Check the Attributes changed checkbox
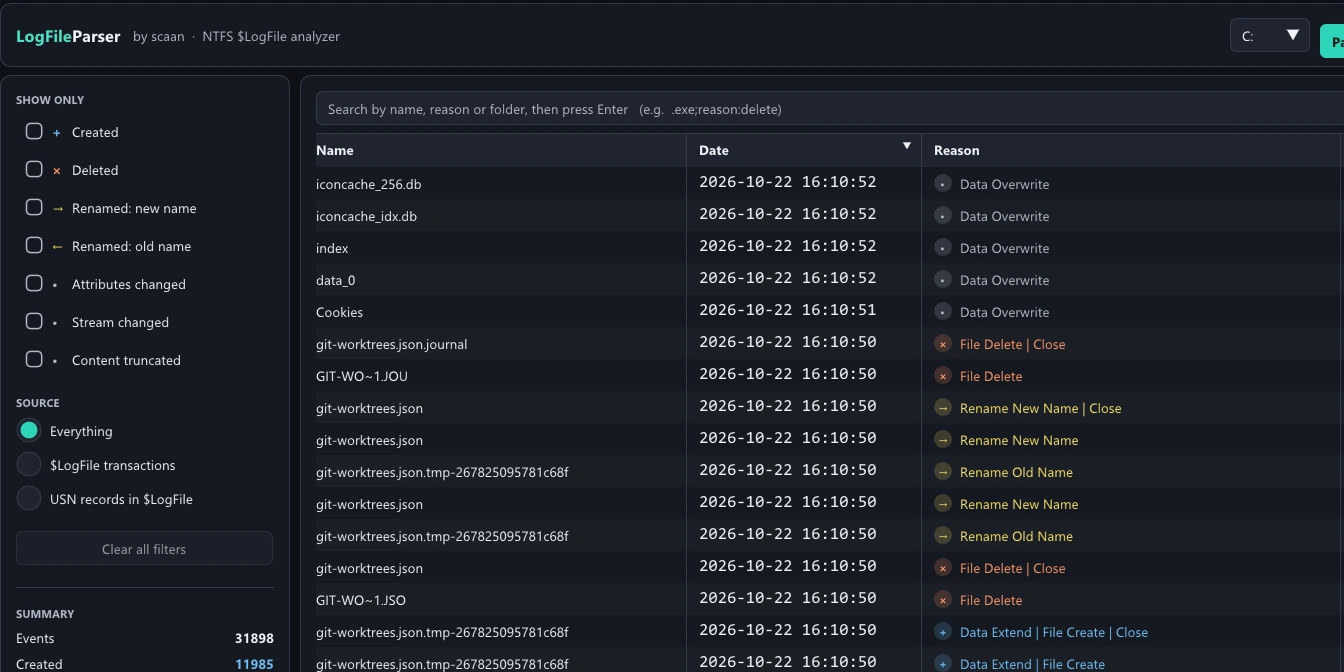Screen dimensions: 1344x672 coord(34,283)
